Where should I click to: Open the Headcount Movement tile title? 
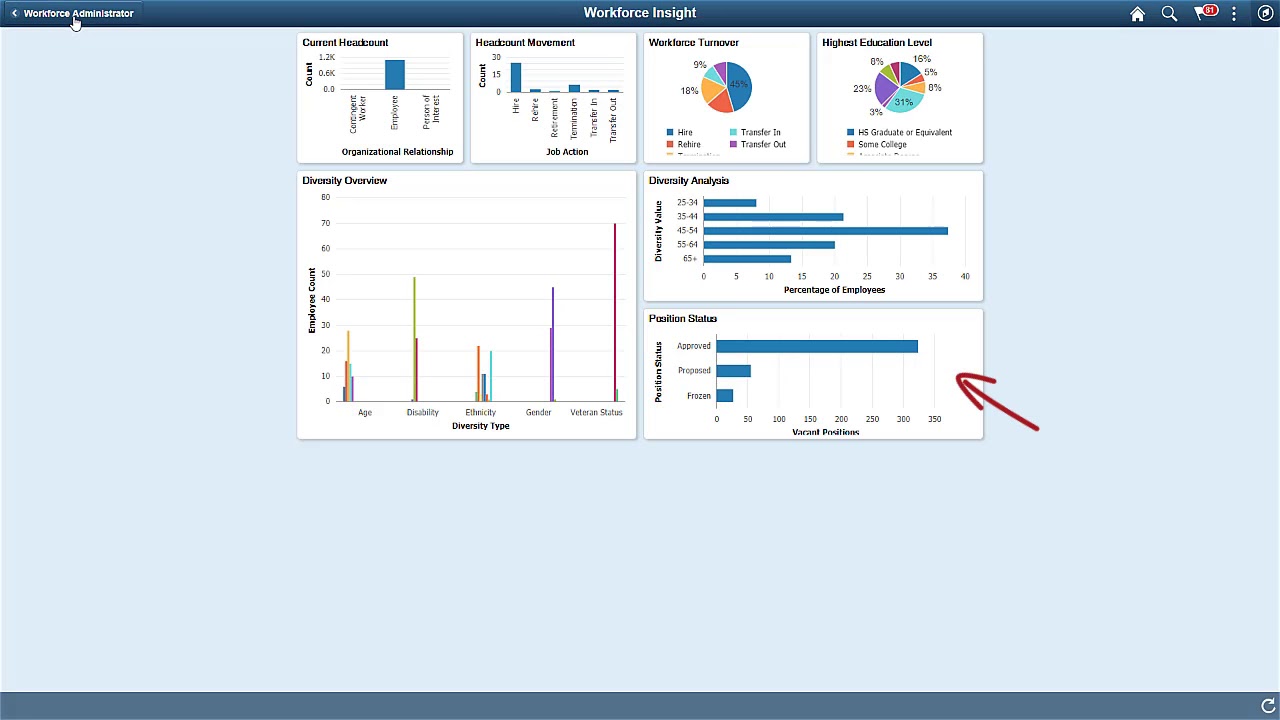click(525, 42)
